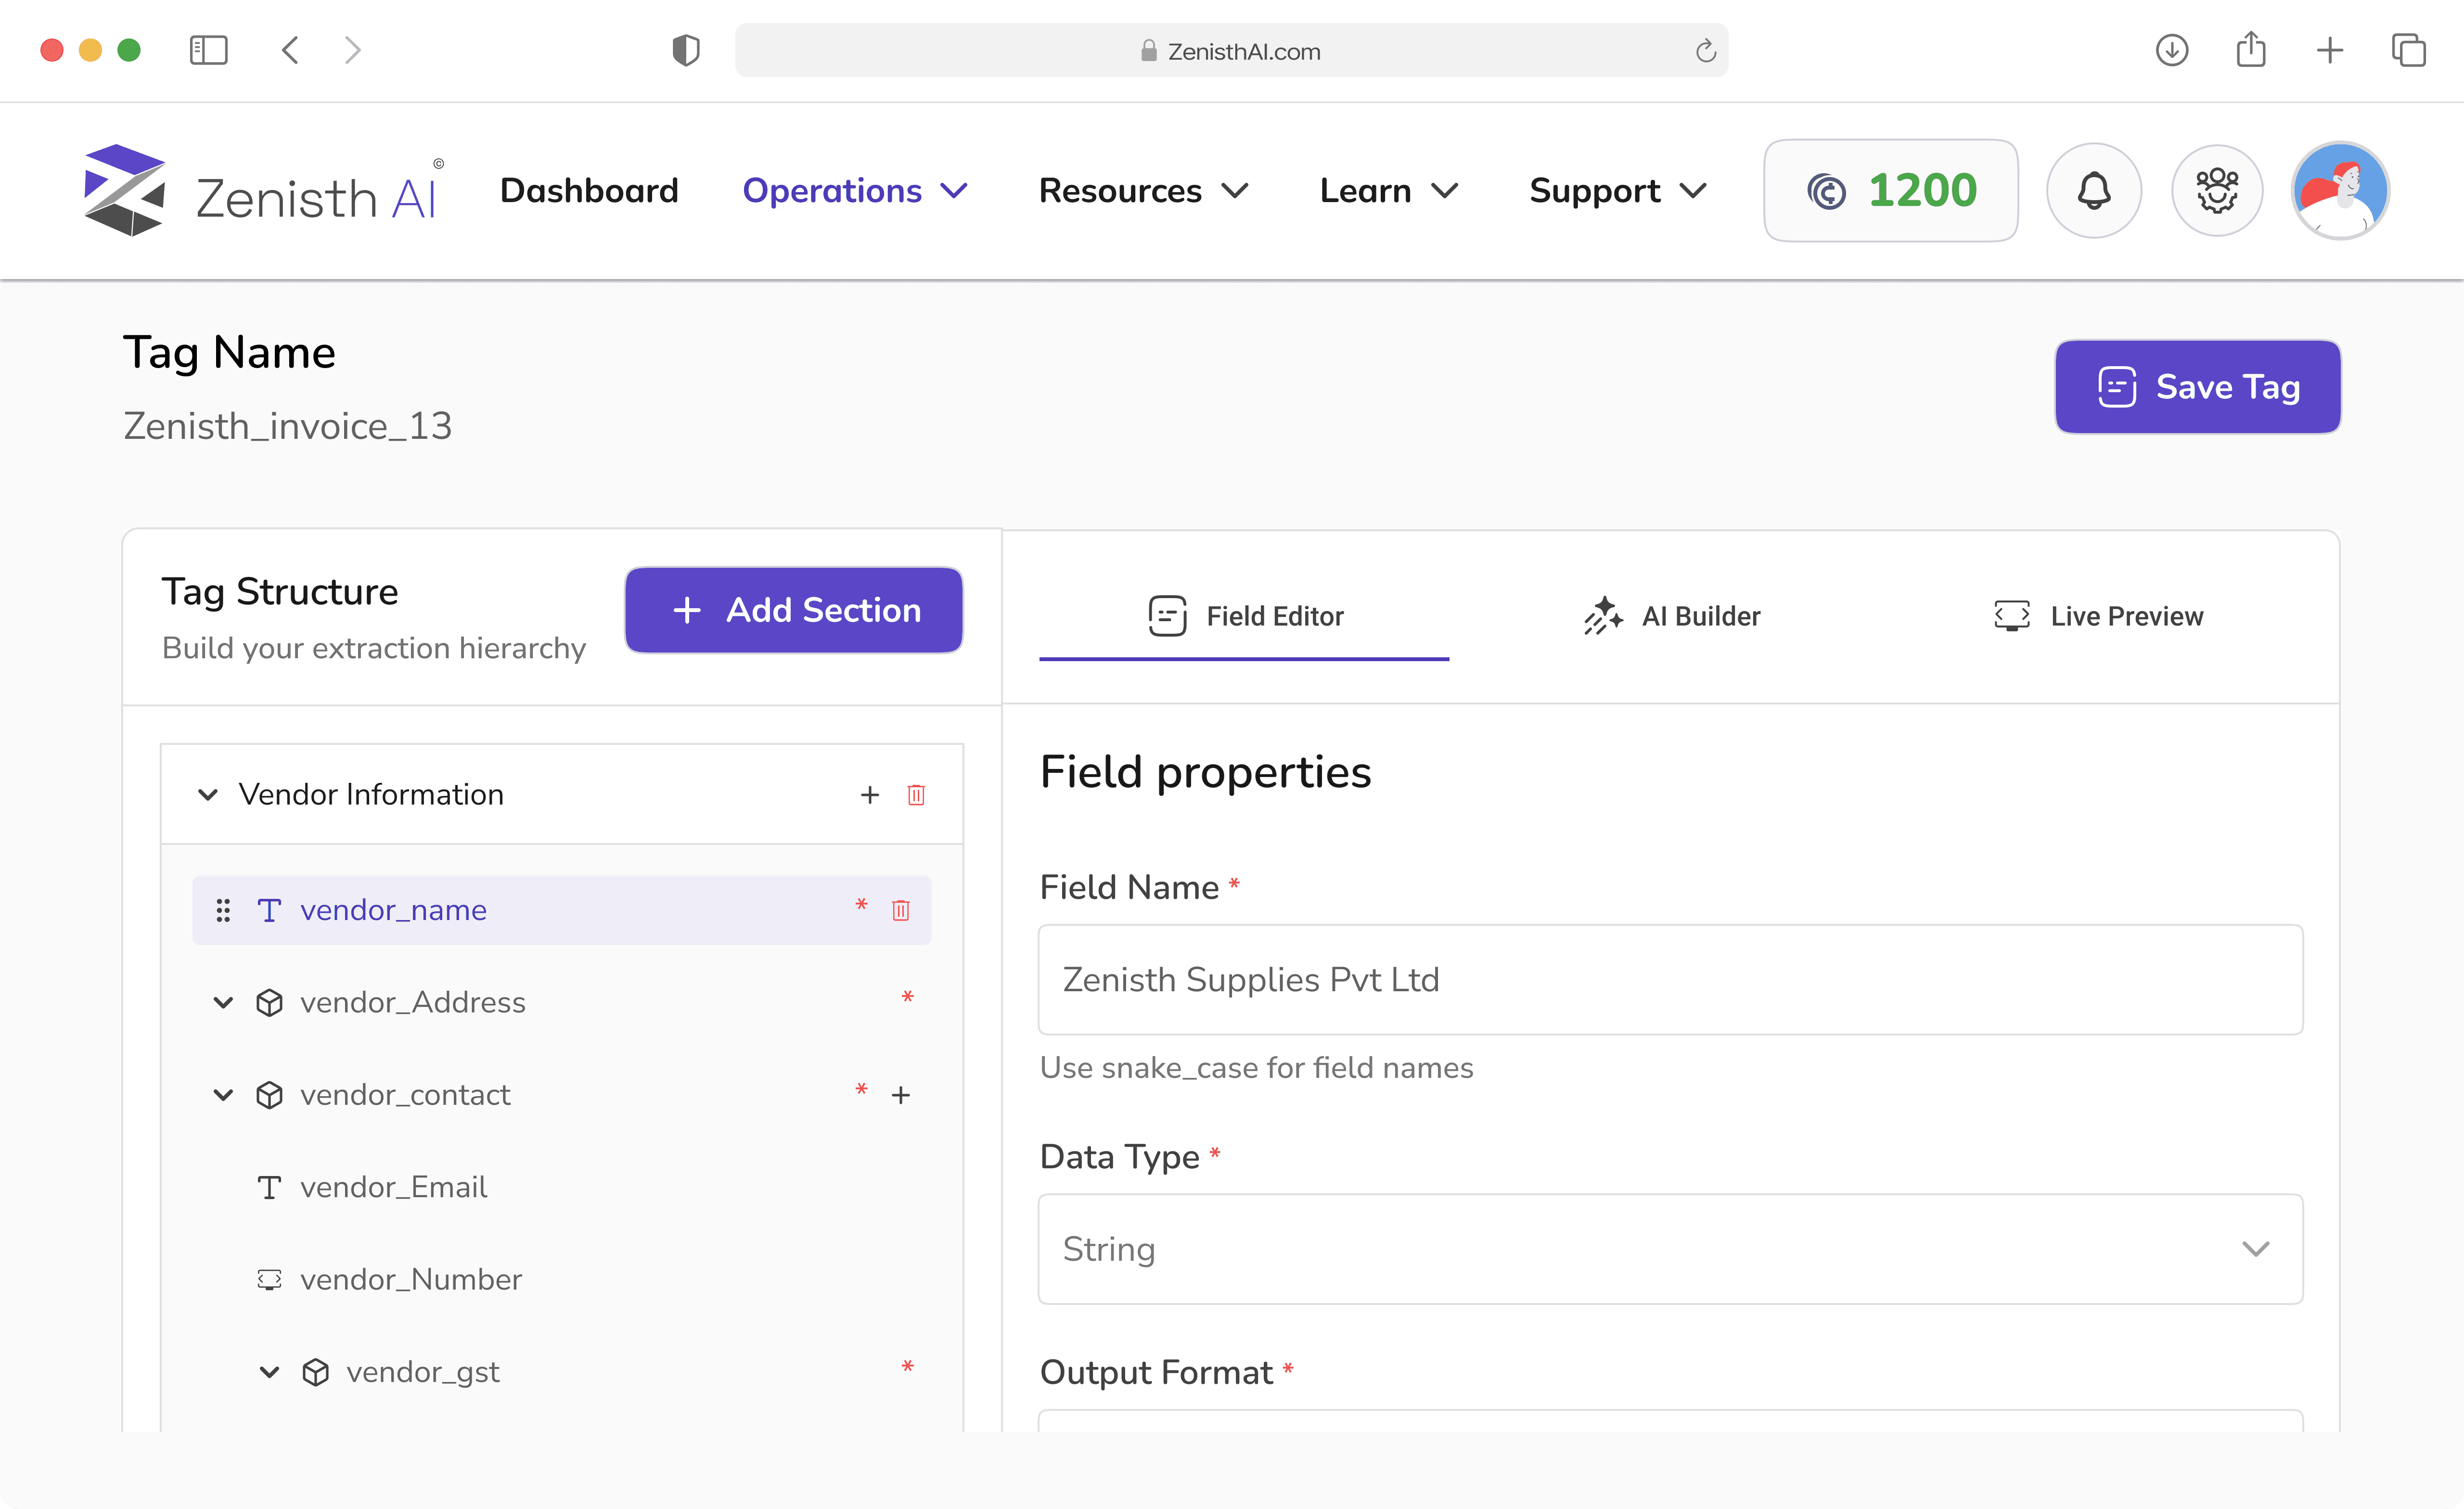2464x1509 pixels.
Task: Switch to the AI Builder tab
Action: coord(1672,616)
